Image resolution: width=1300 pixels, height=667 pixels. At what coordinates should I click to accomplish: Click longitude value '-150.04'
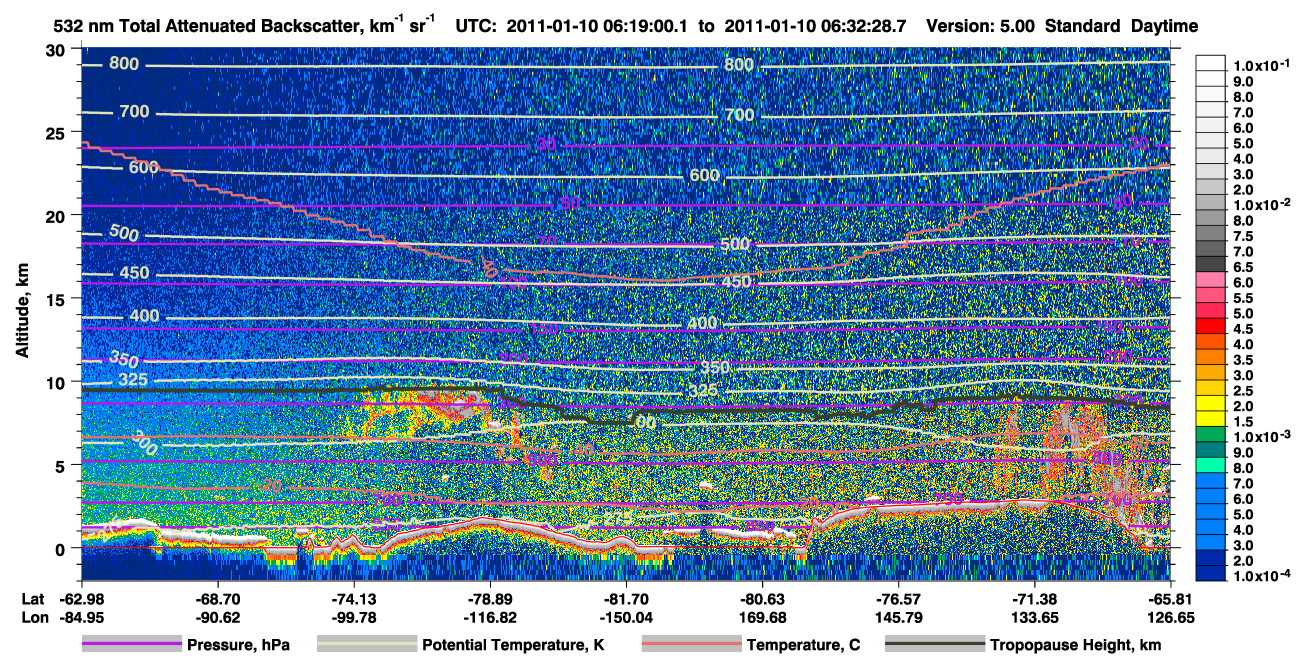point(626,617)
